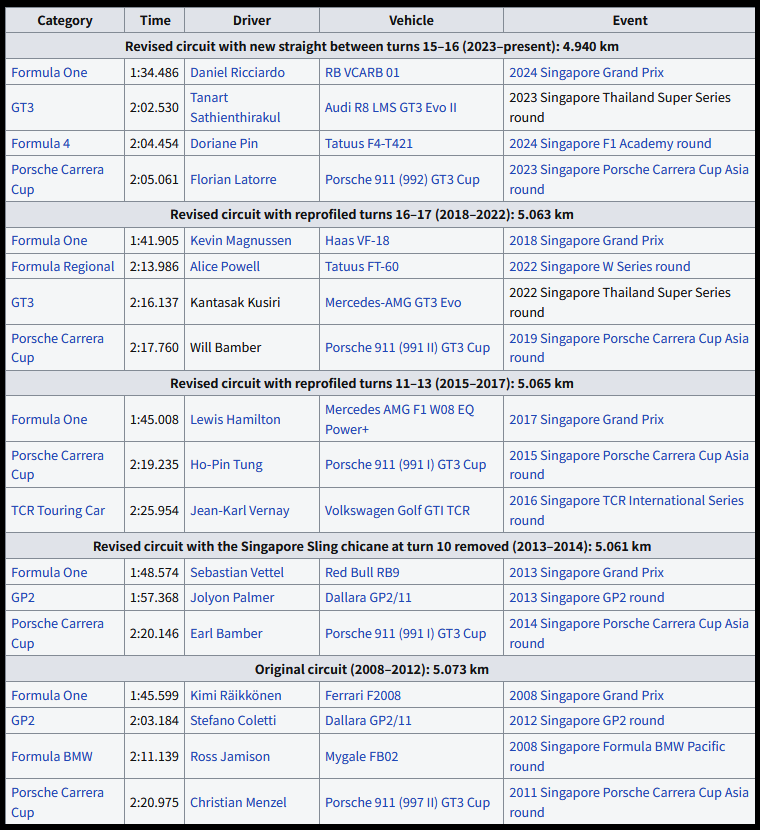Screen dimensions: 760x830
Task: Click the Time column header
Action: click(x=155, y=21)
